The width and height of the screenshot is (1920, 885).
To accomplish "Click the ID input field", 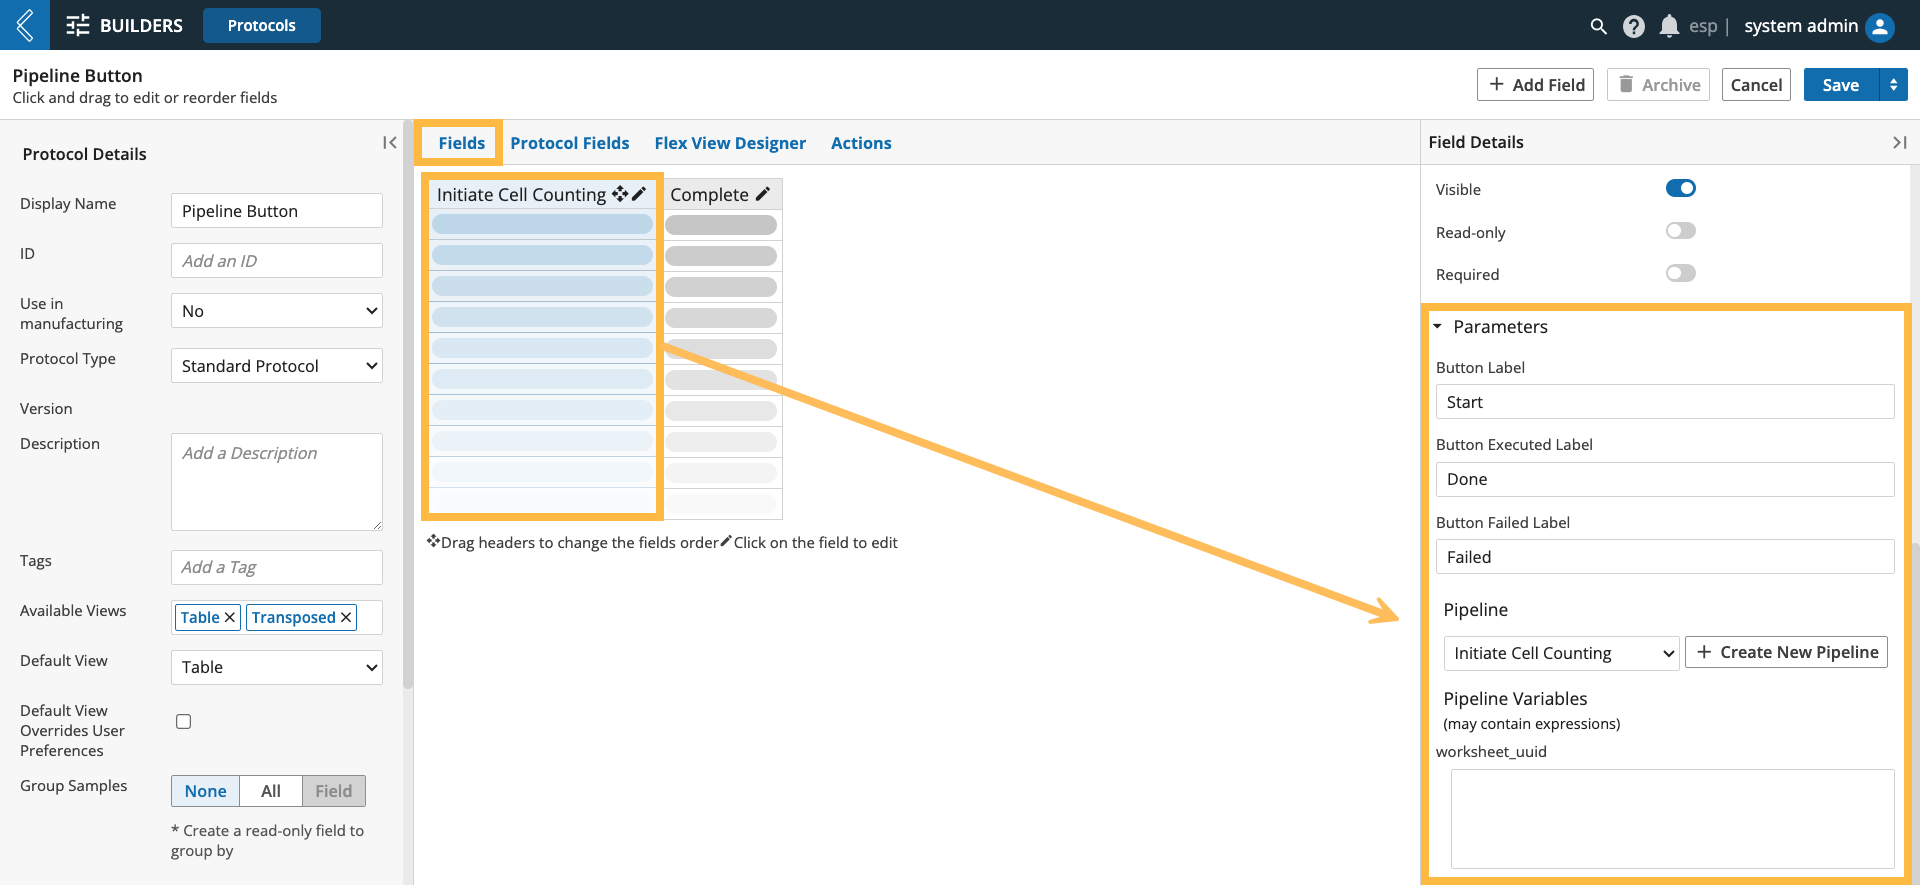I will click(x=277, y=261).
